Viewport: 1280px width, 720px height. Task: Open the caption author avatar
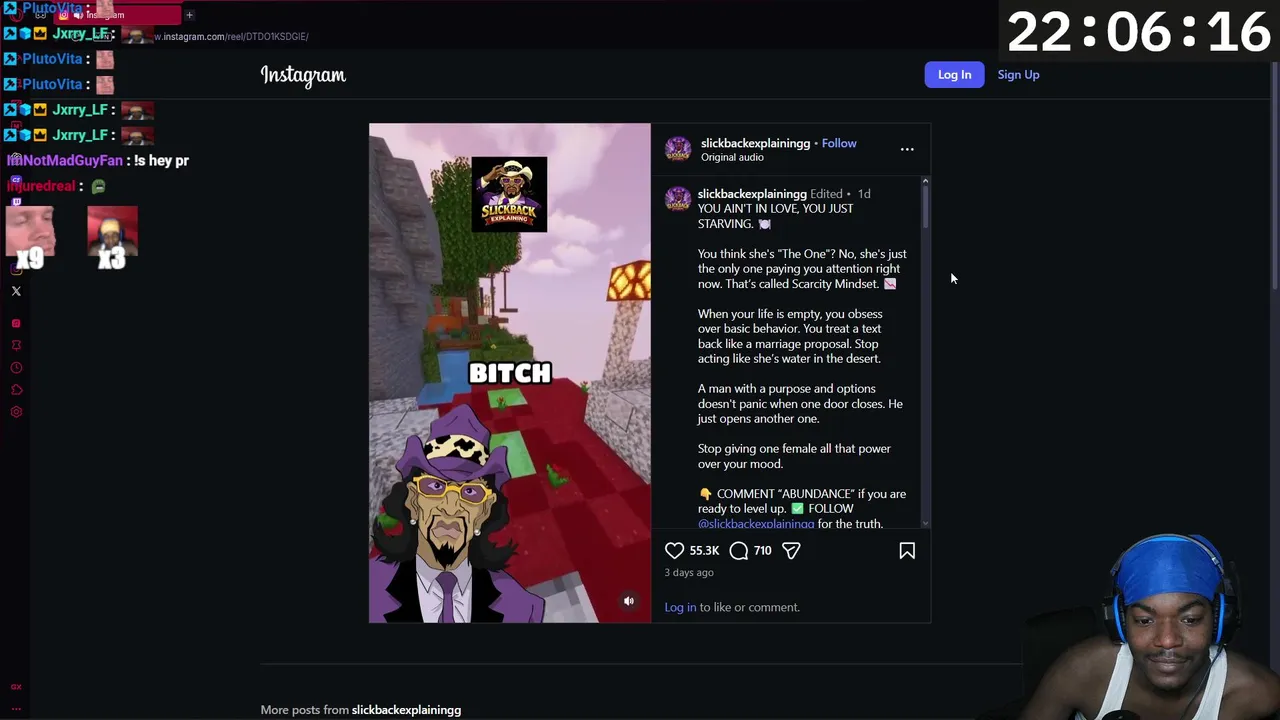[x=678, y=199]
